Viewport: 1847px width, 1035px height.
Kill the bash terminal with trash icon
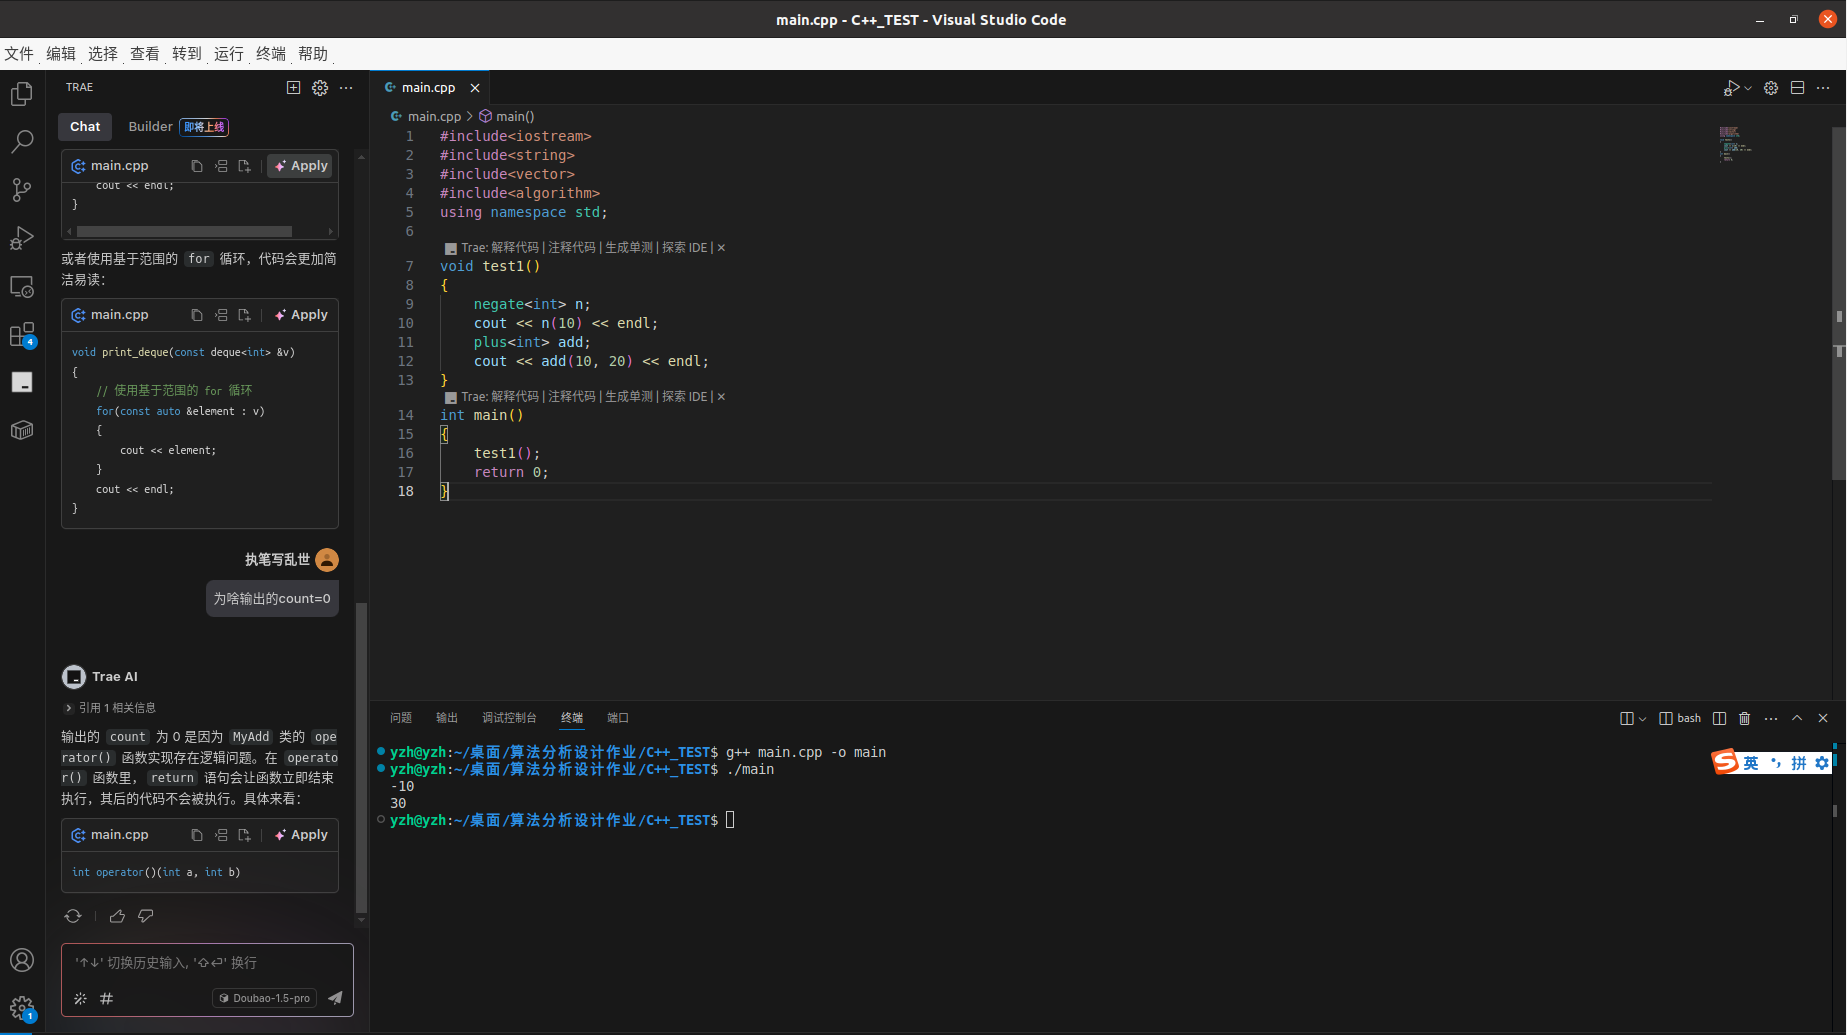pyautogui.click(x=1745, y=718)
